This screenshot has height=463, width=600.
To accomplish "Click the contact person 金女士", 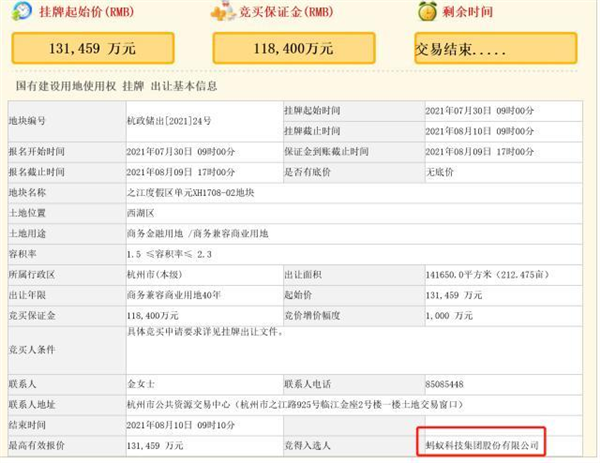I will (141, 384).
